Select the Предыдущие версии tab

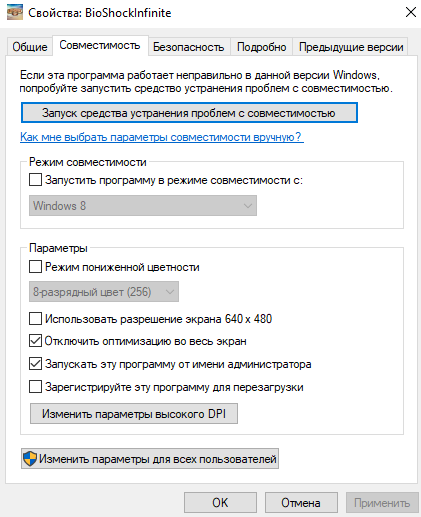[x=351, y=47]
